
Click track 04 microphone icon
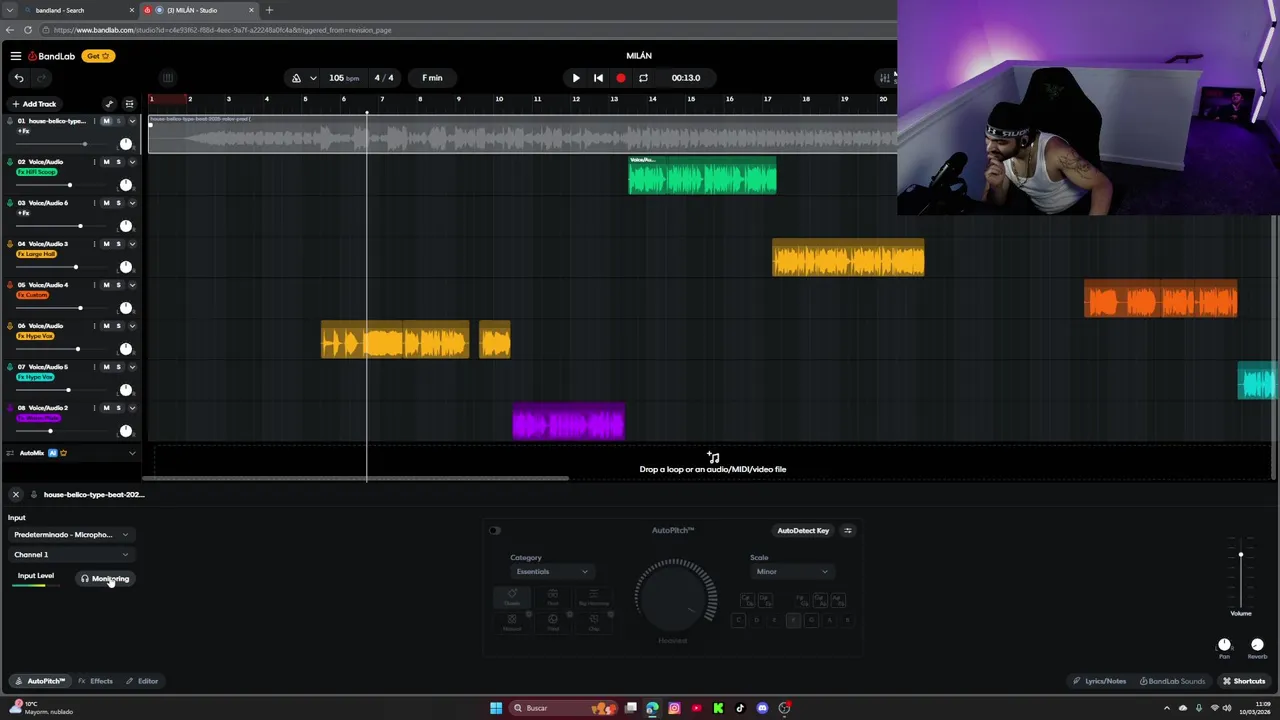pos(10,244)
